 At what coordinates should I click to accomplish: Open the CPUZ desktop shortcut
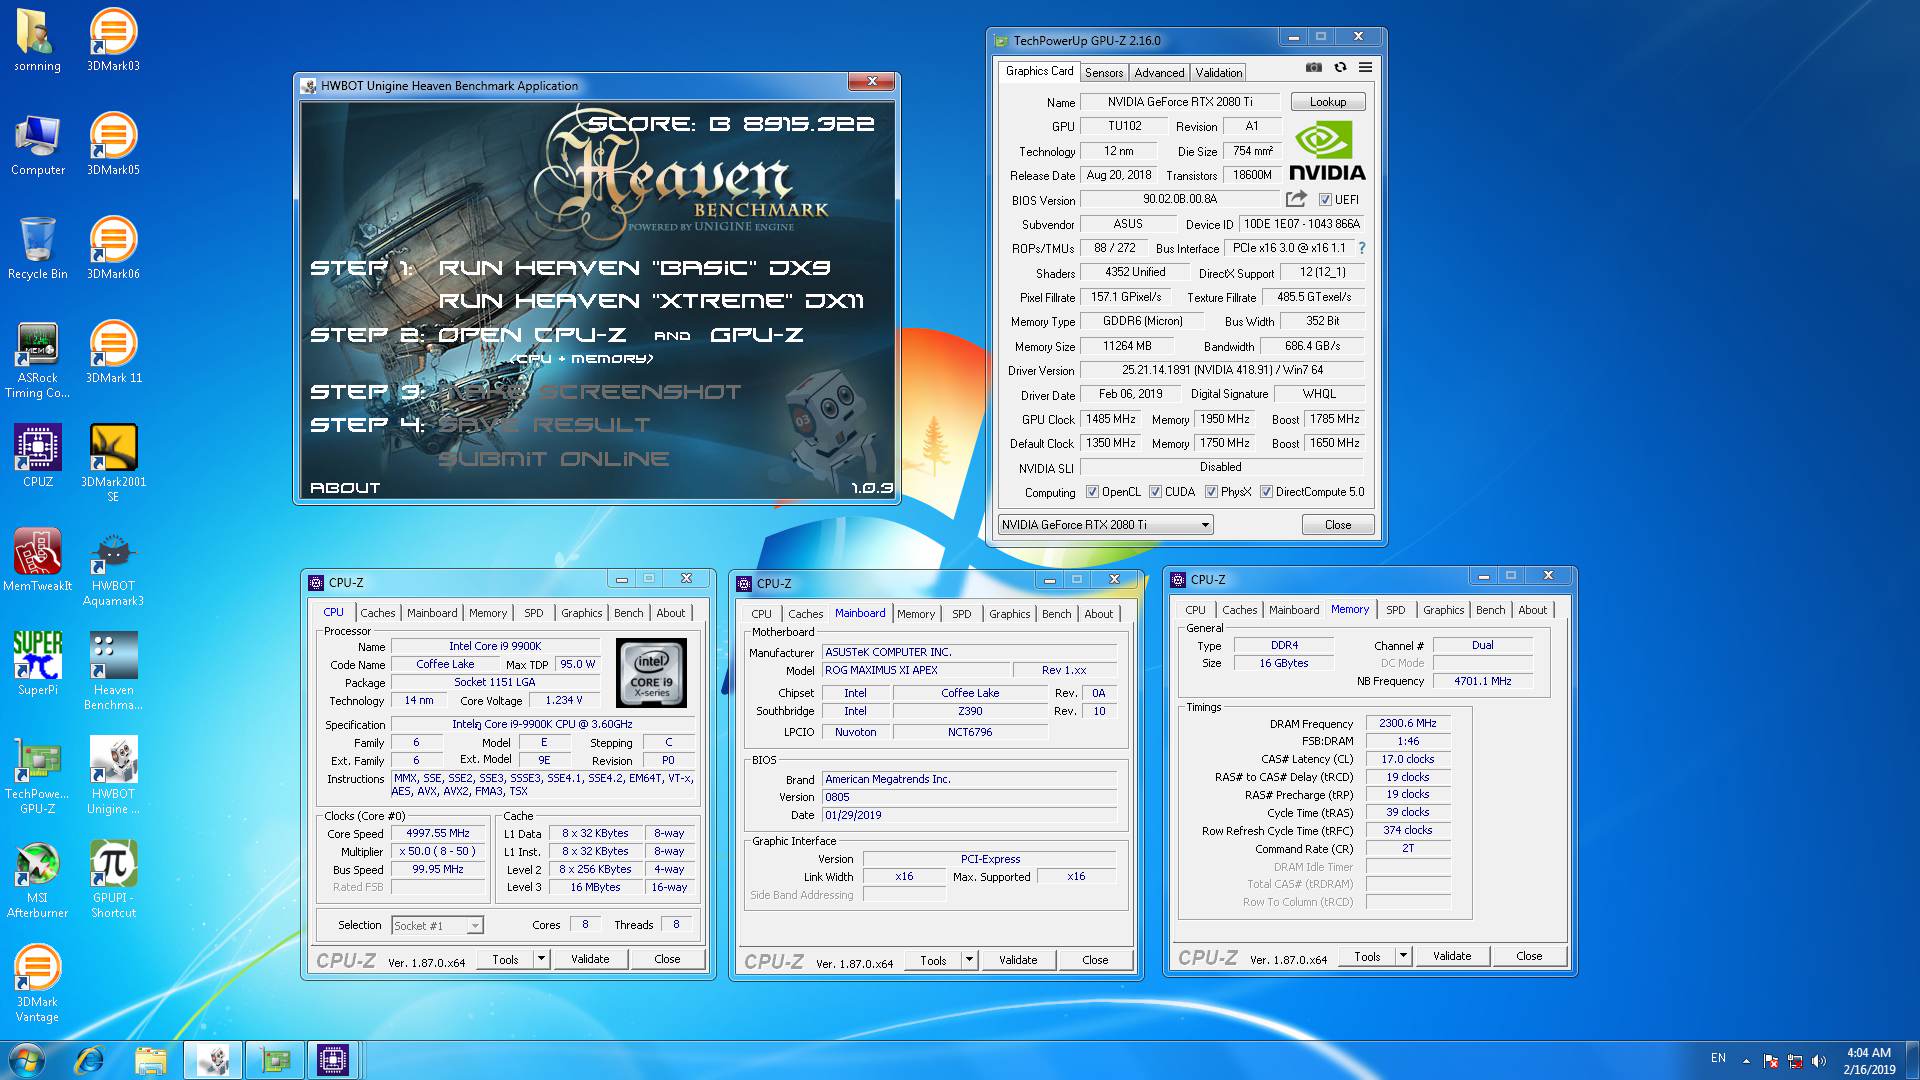coord(37,457)
